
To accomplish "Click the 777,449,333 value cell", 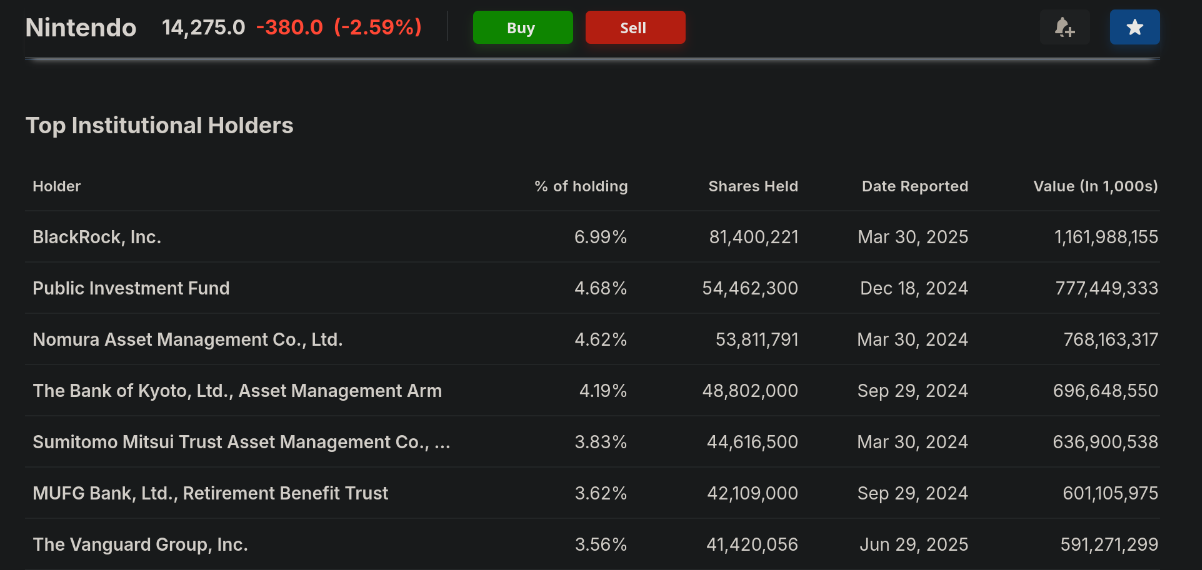I will click(1107, 288).
